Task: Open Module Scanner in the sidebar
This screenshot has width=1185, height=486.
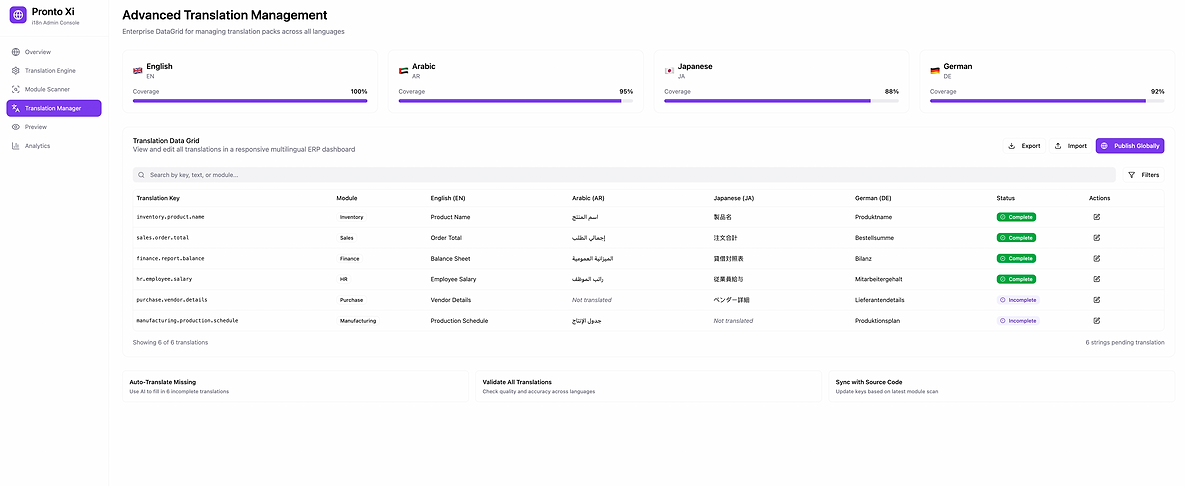Action: pos(54,89)
